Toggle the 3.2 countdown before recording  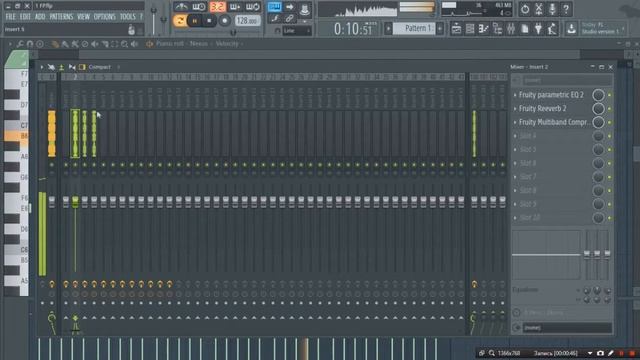pos(217,7)
